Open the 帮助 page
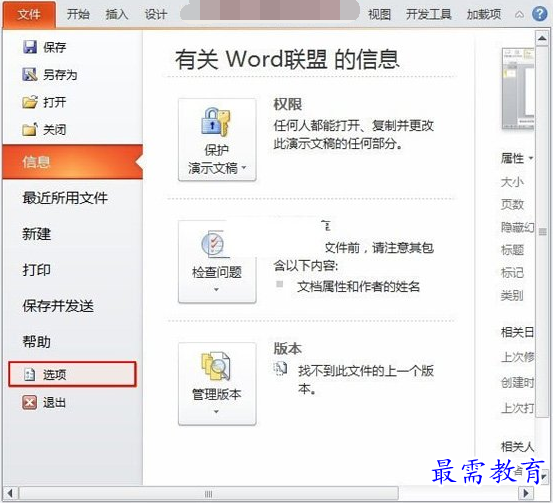553x503 pixels. [36, 342]
